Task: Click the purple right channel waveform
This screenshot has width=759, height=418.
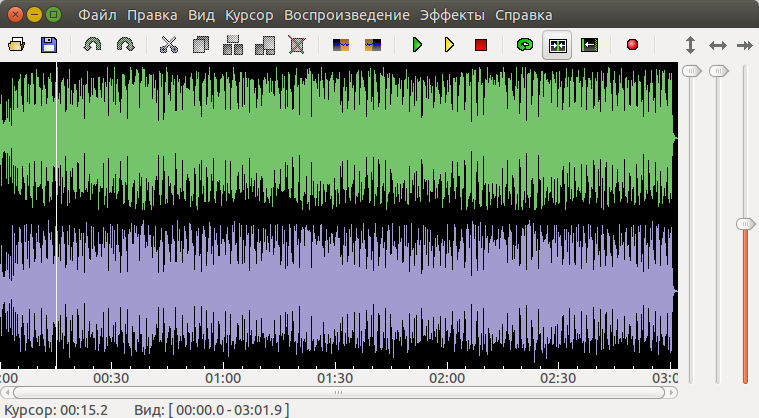Action: 339,291
